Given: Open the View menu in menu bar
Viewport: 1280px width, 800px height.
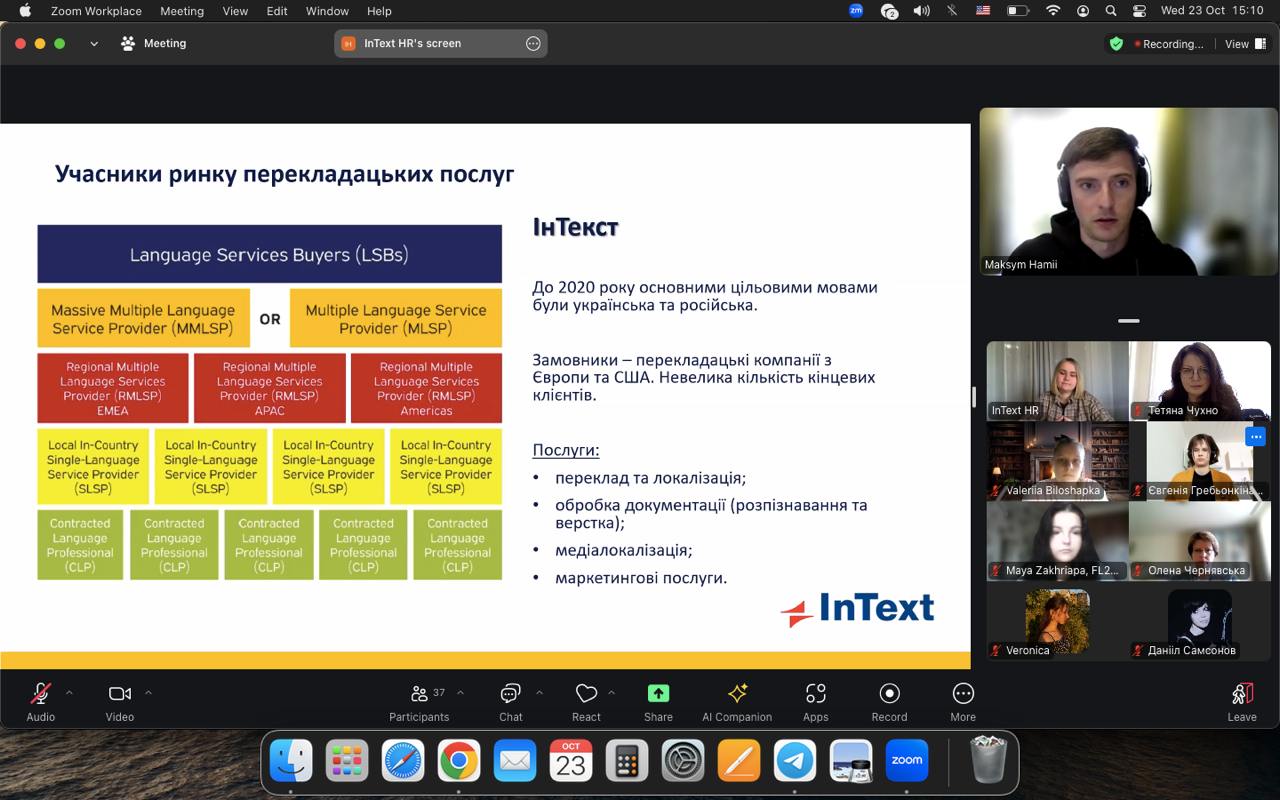Looking at the screenshot, I should tap(235, 11).
